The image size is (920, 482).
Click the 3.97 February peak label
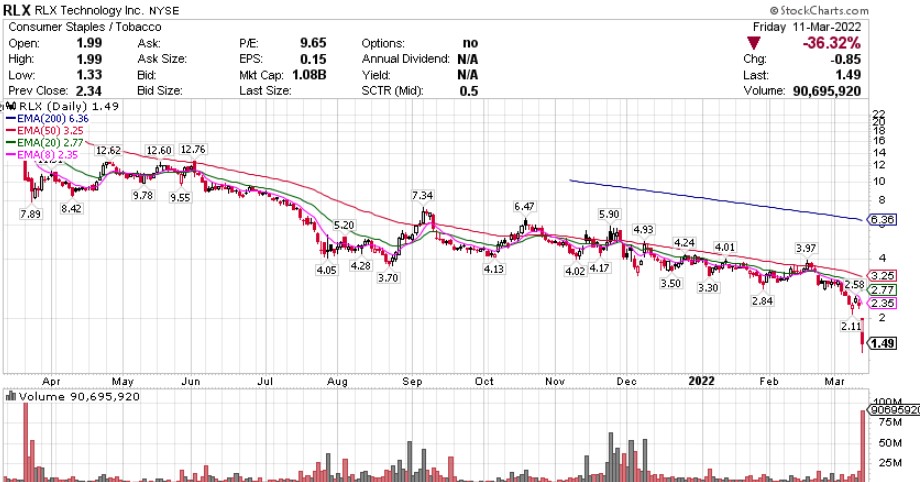pos(806,249)
